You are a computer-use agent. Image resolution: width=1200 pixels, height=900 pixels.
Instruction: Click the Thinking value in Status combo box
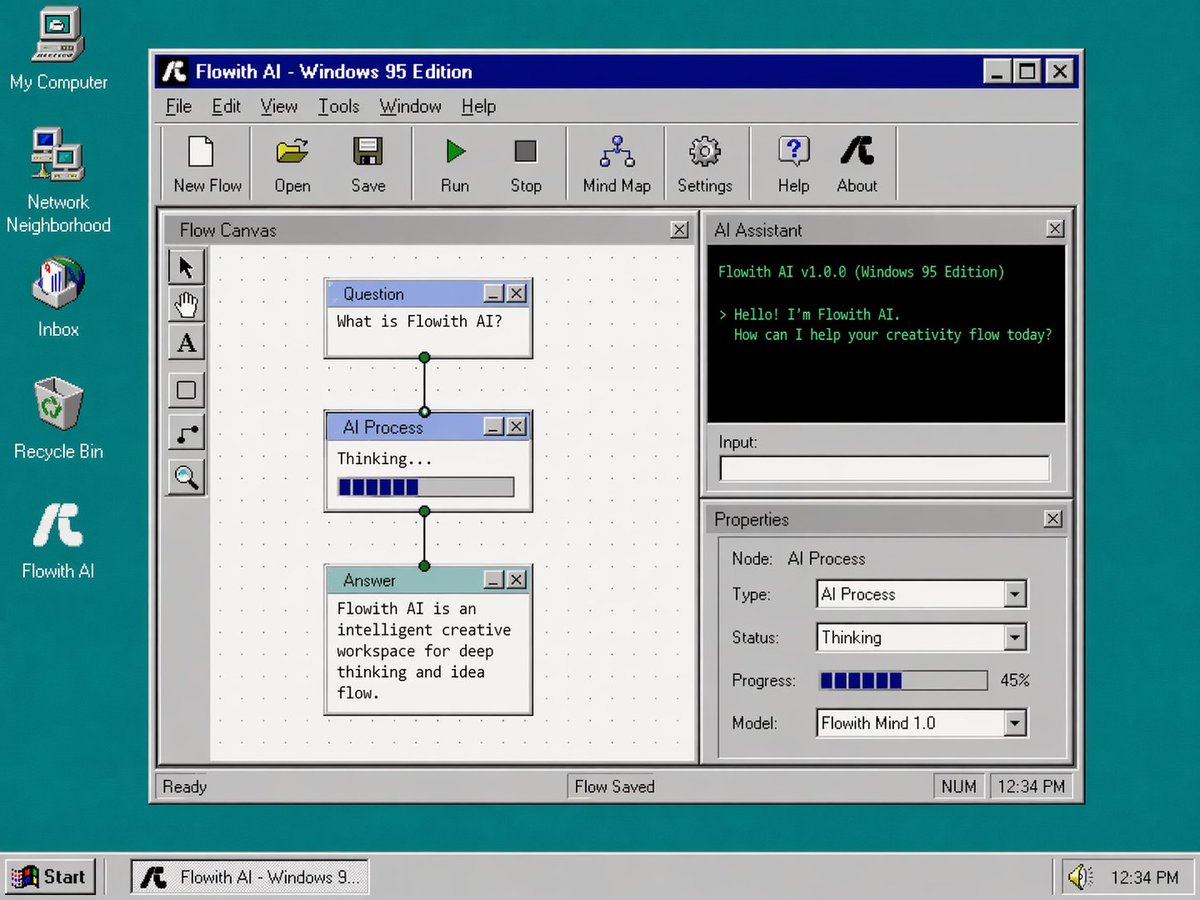tap(851, 637)
